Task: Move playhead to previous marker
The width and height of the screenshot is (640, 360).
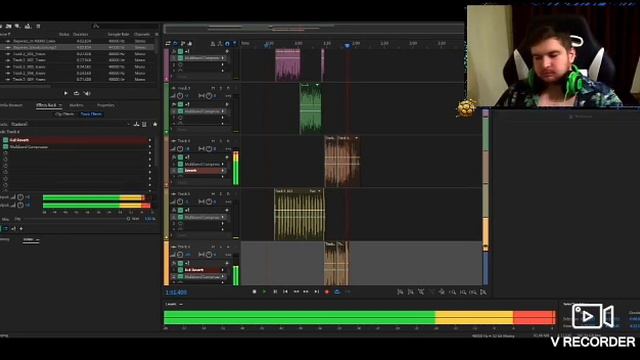Action: (285, 292)
